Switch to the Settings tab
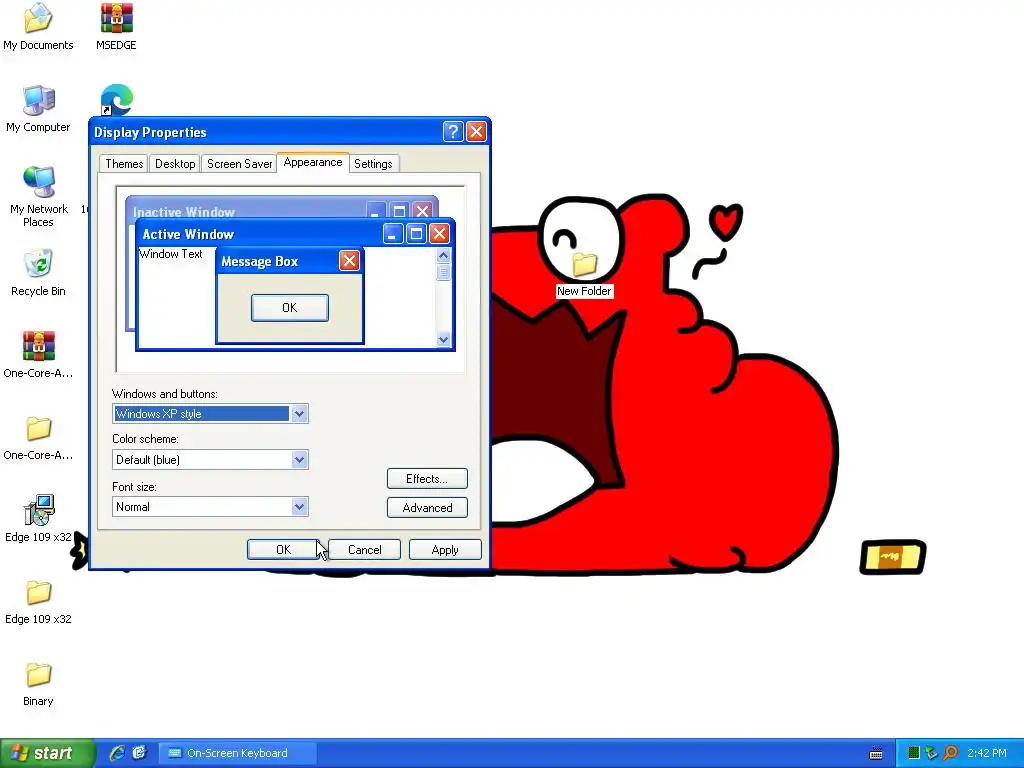1024x768 pixels. coord(373,164)
